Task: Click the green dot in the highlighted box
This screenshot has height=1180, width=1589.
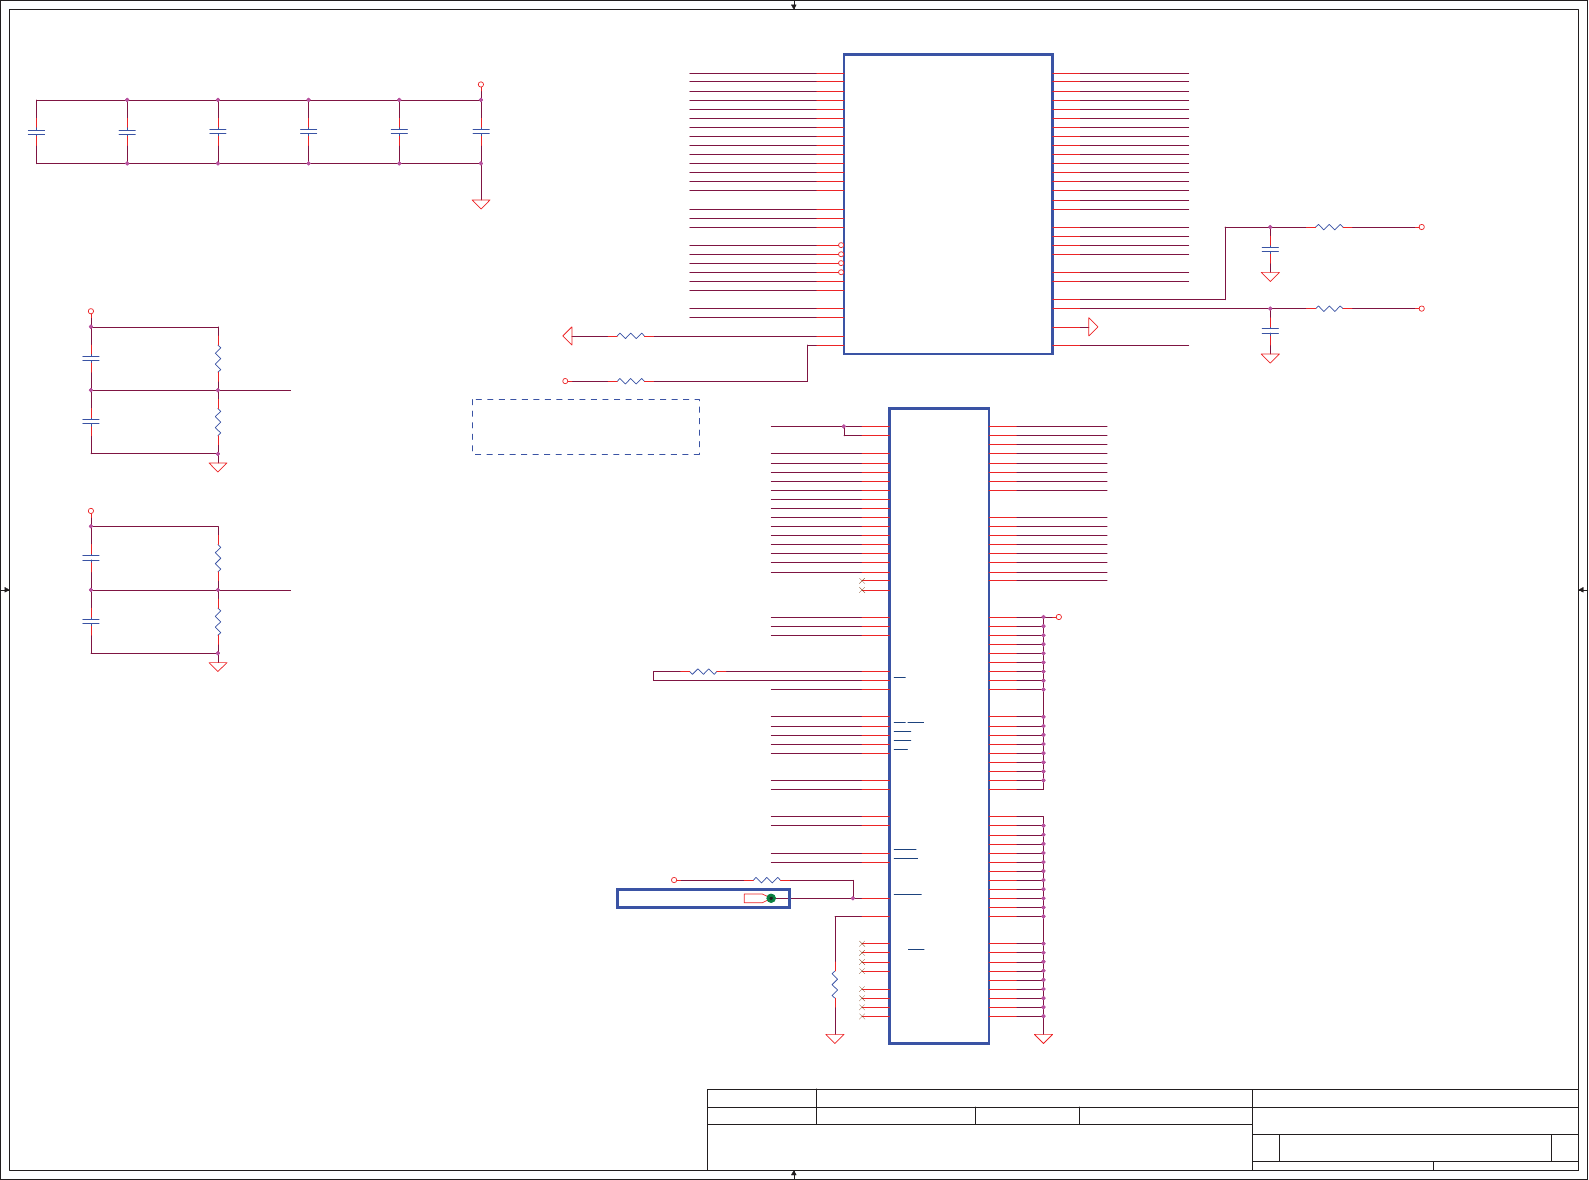Action: (771, 898)
